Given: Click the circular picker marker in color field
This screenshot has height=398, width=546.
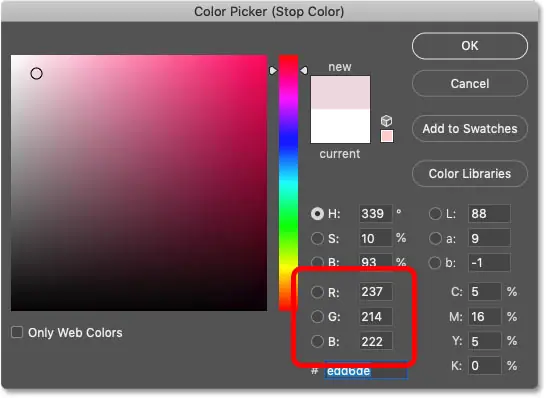Looking at the screenshot, I should coord(37,73).
